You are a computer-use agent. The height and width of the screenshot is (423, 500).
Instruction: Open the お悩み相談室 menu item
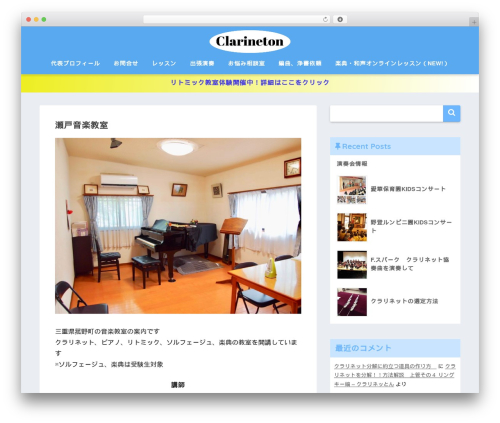coord(246,63)
